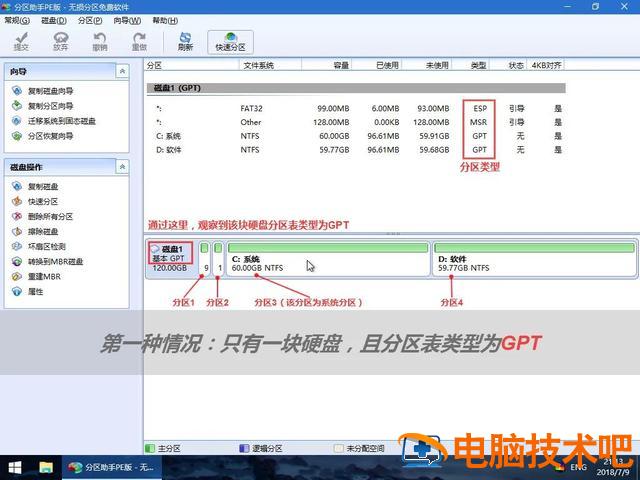The width and height of the screenshot is (640, 480).
Task: Click the 提交 (Commit) toolbar icon
Action: pyautogui.click(x=21, y=40)
